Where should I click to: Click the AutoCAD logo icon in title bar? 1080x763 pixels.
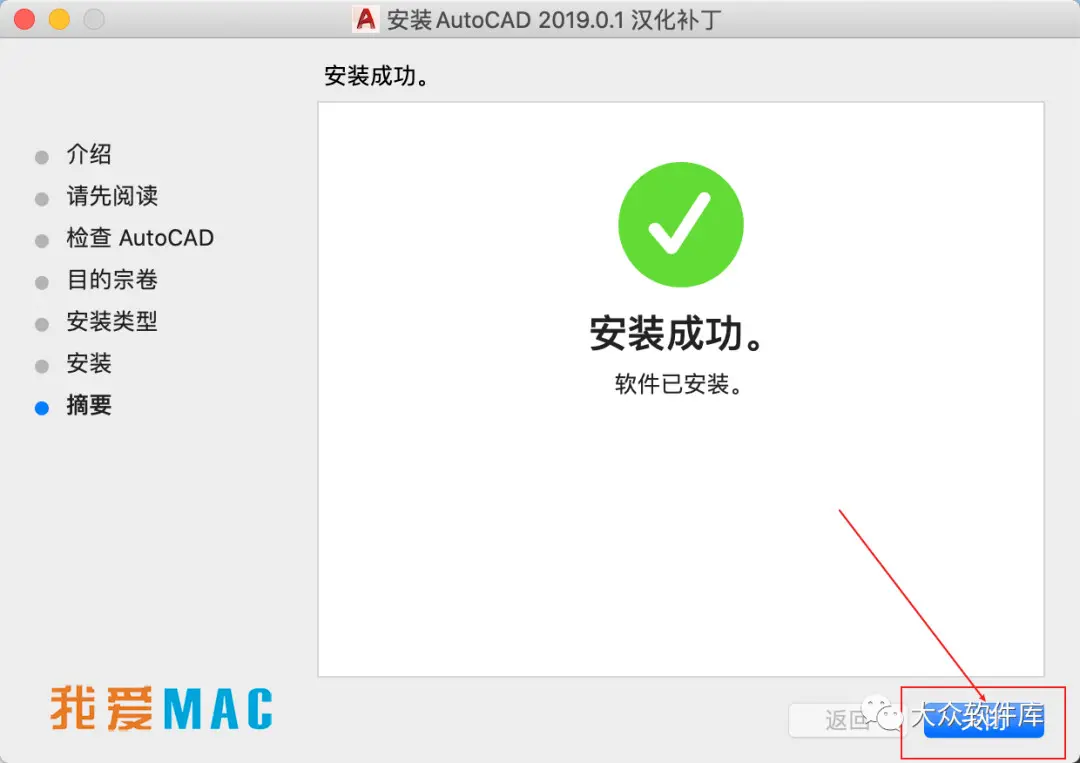[x=366, y=19]
